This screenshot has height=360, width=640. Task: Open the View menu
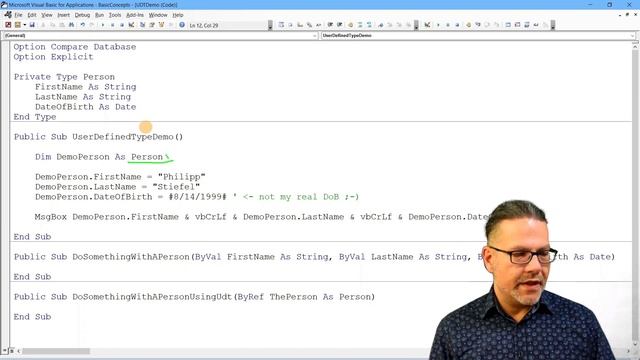pos(47,15)
